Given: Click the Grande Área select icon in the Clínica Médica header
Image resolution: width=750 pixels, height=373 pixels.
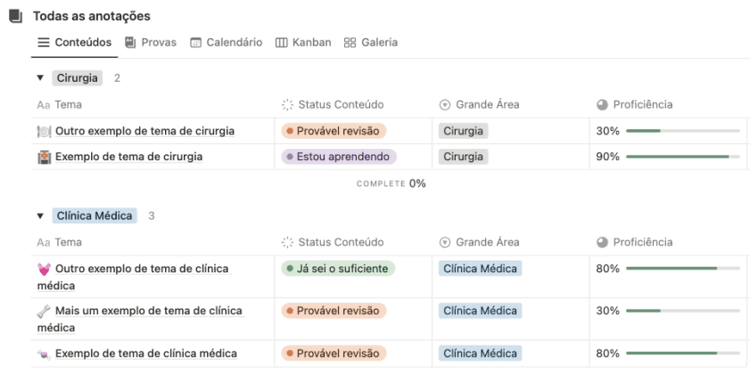Looking at the screenshot, I should tap(445, 243).
